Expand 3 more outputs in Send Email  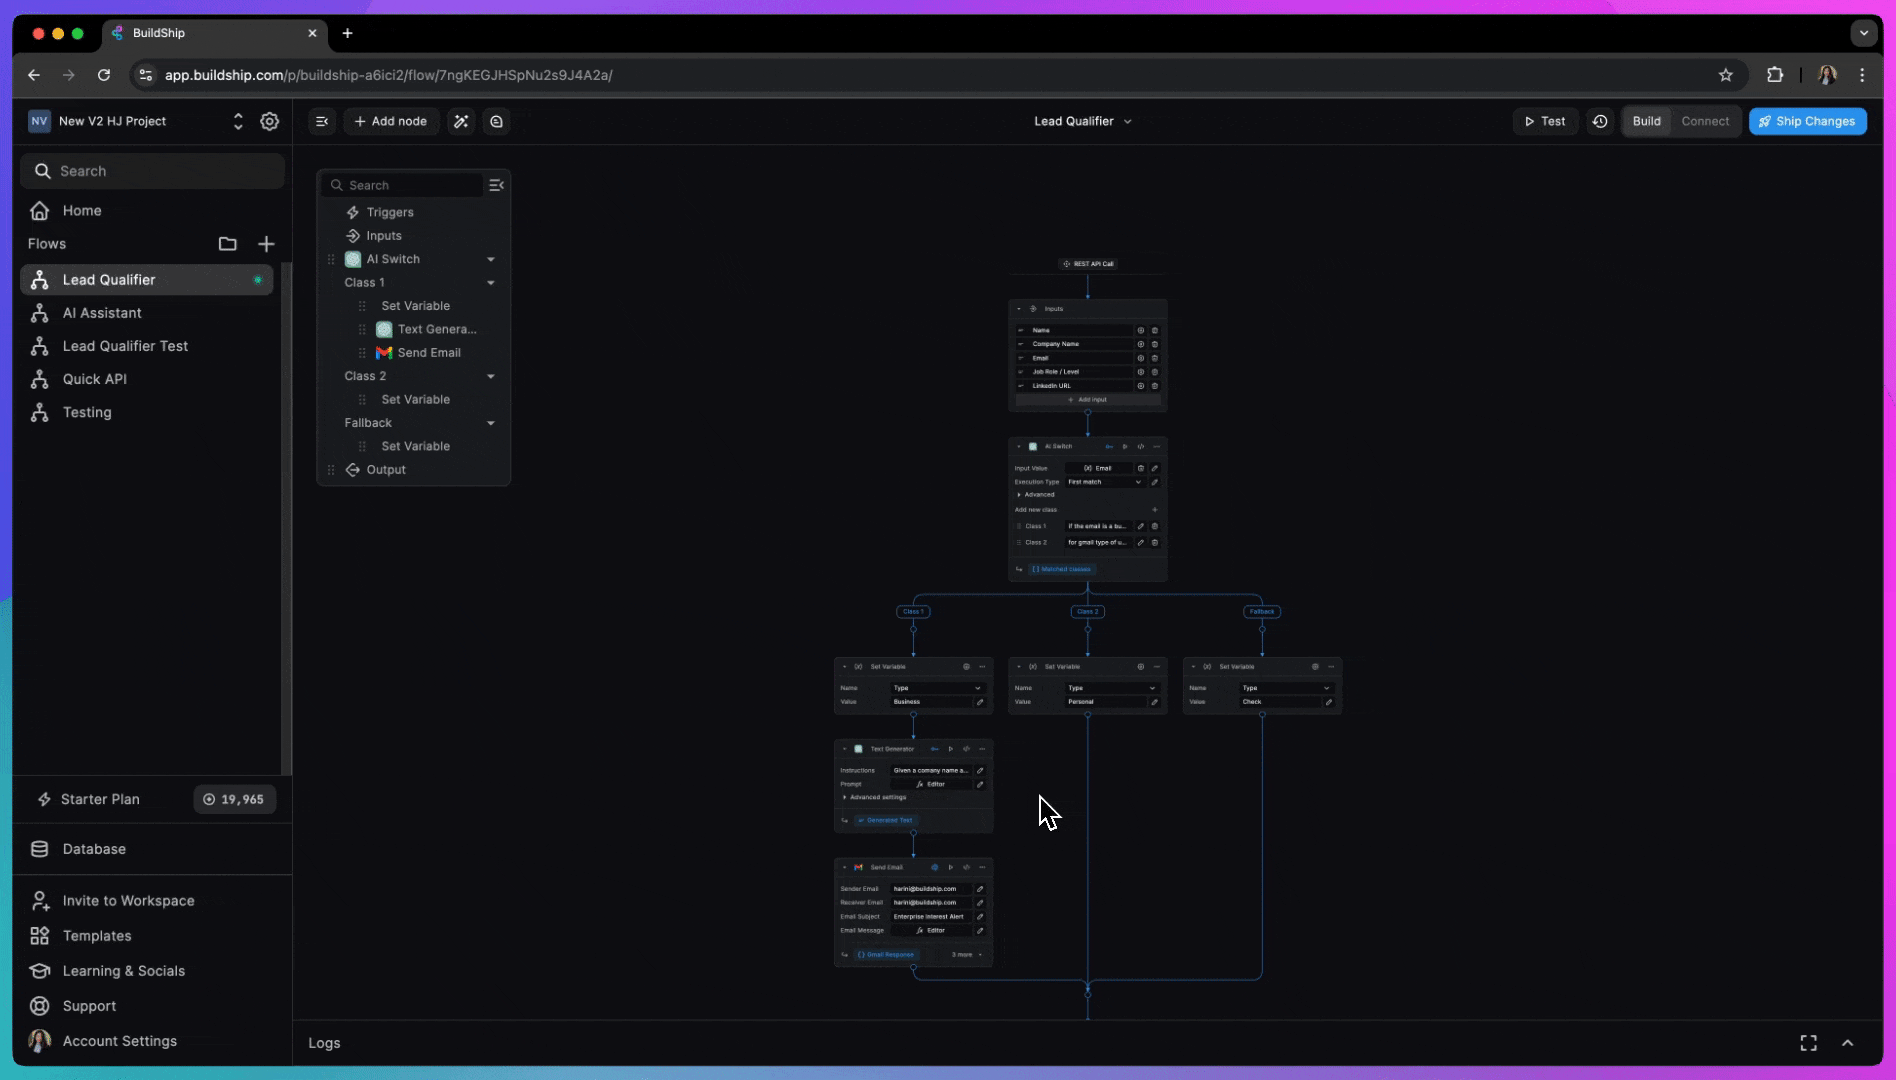point(966,955)
